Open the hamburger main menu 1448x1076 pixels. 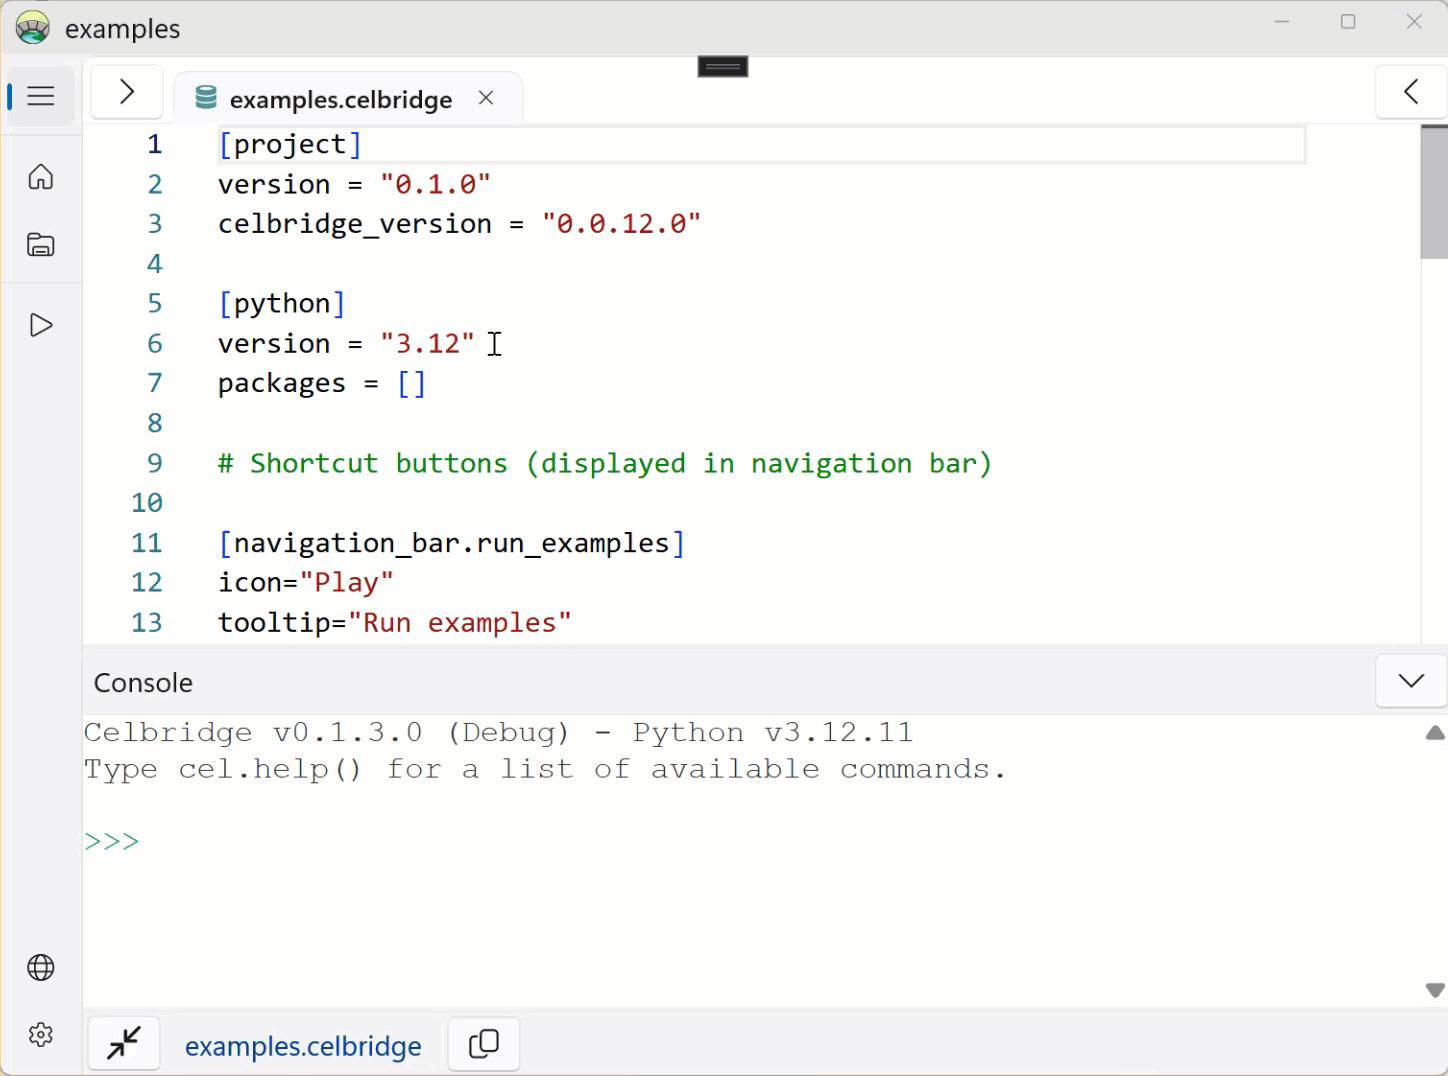(41, 96)
